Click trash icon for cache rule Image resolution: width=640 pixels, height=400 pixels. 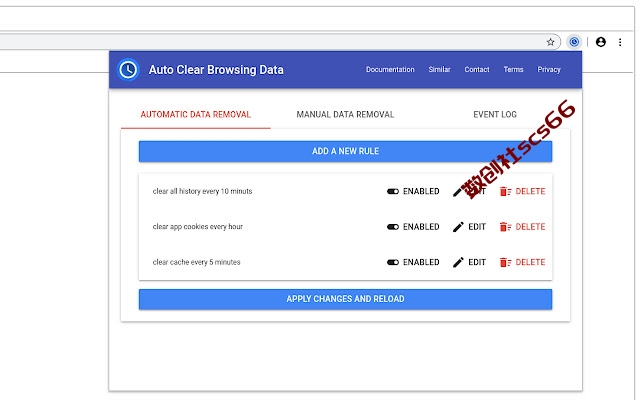(x=505, y=262)
